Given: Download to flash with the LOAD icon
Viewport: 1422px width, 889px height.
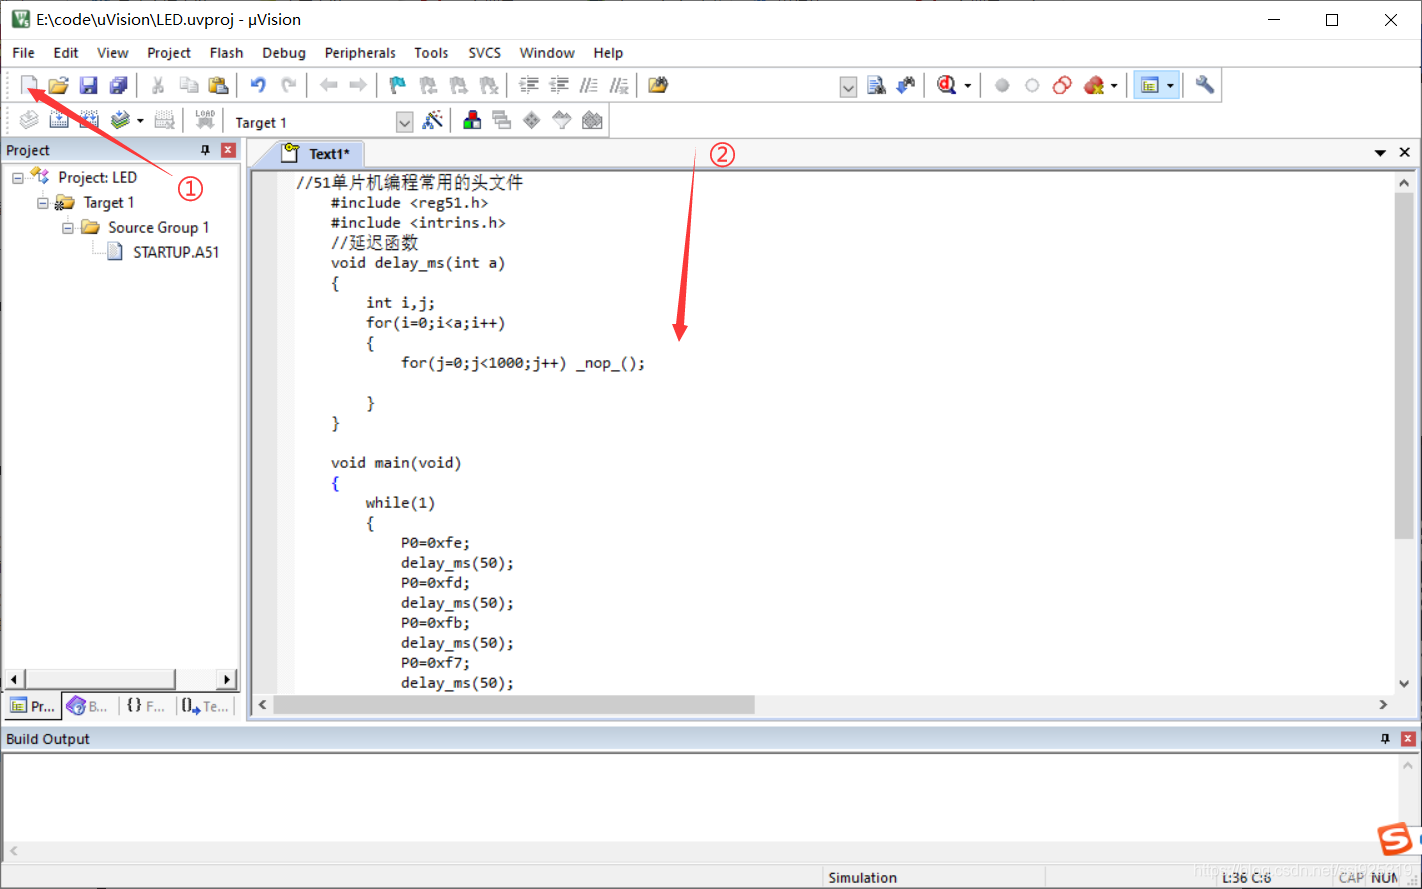Looking at the screenshot, I should coord(205,121).
